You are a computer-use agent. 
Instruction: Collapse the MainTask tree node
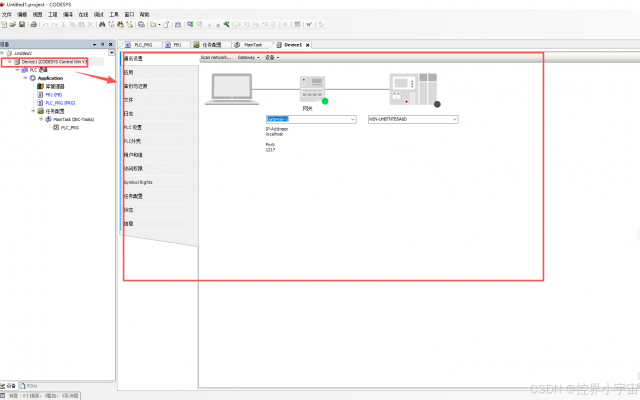click(41, 119)
